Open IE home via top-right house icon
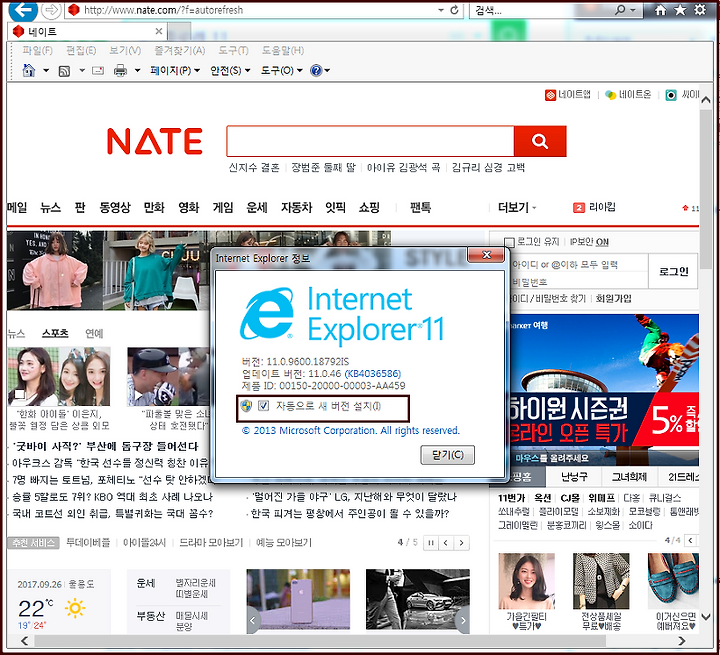This screenshot has height=655, width=720. click(x=660, y=10)
